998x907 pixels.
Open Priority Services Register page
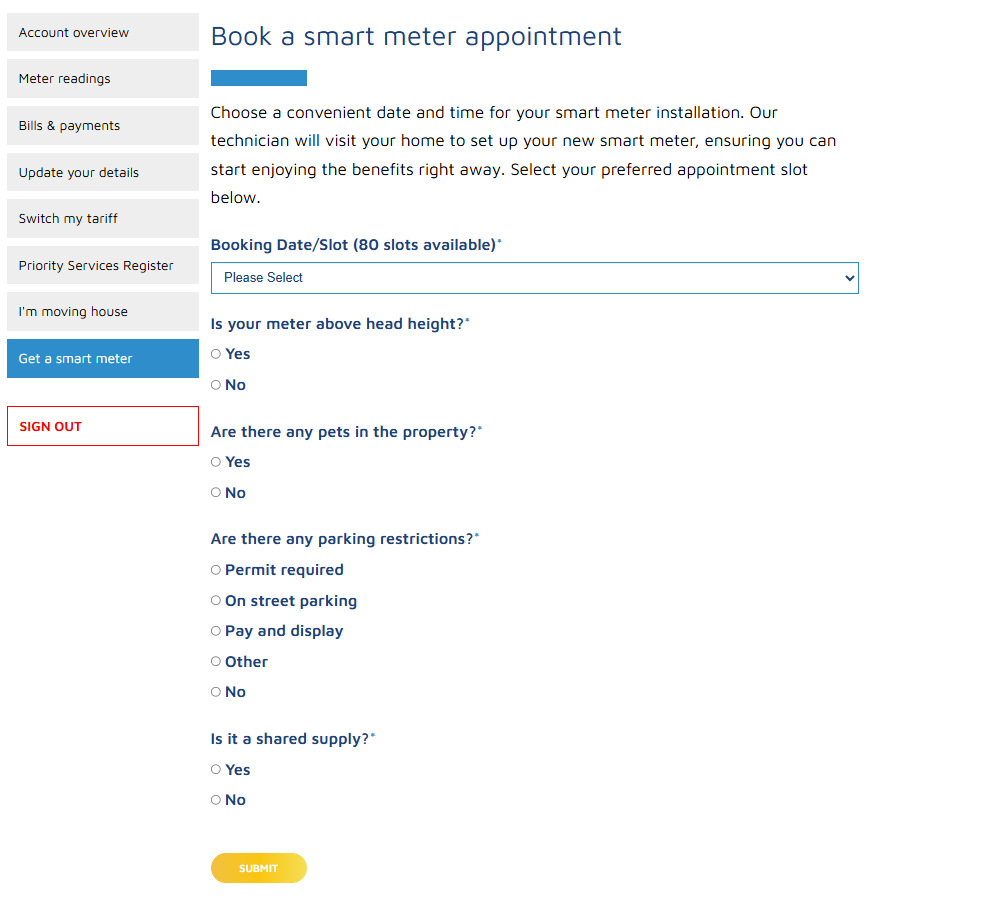[x=103, y=266]
